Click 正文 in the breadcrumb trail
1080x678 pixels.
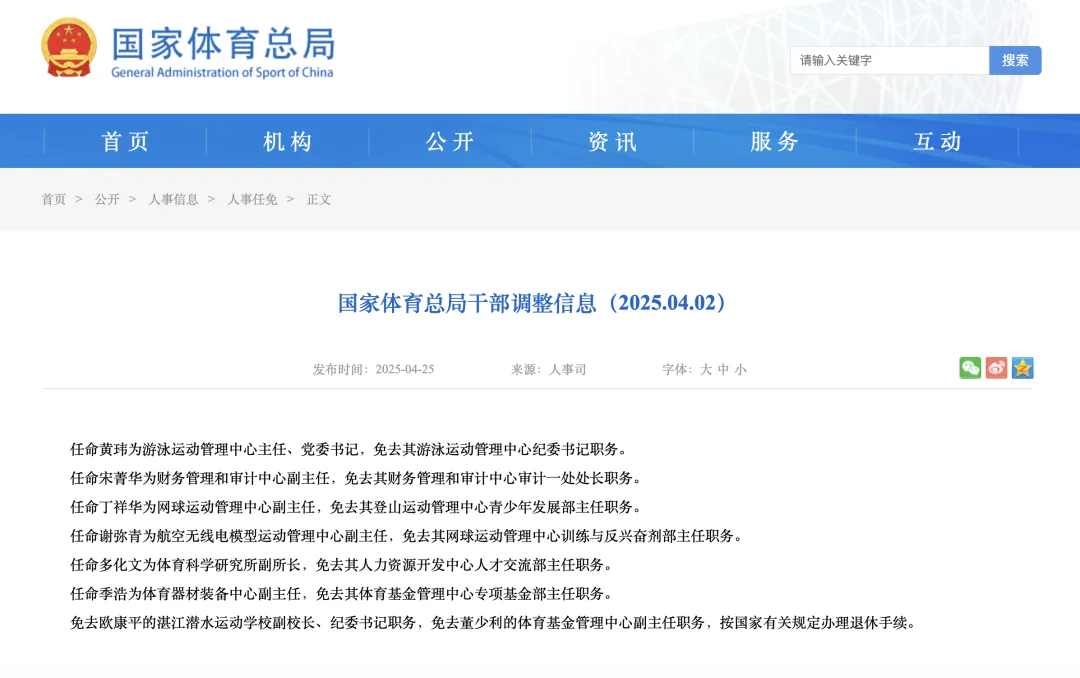click(318, 200)
